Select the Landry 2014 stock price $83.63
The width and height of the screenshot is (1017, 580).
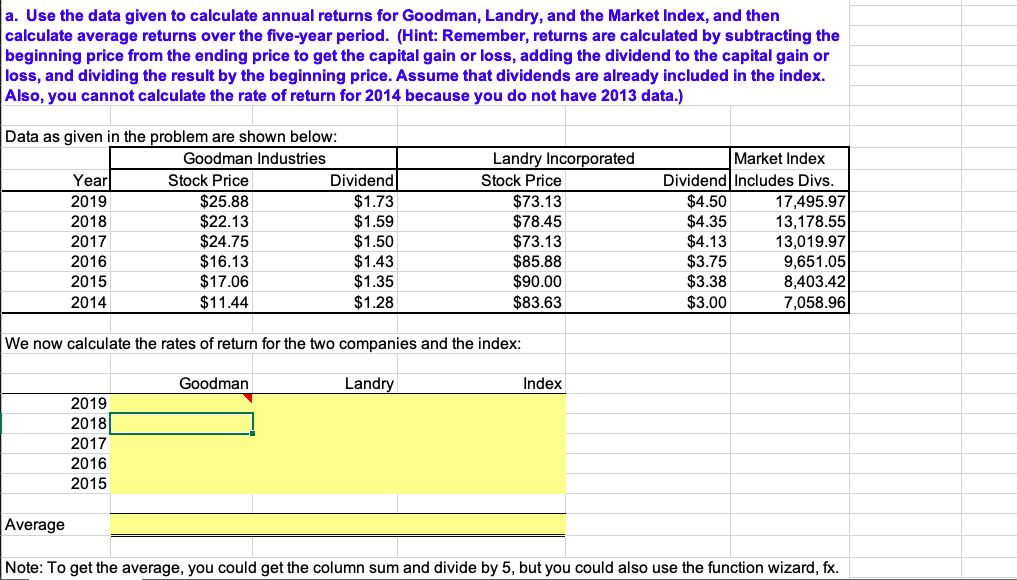point(537,302)
